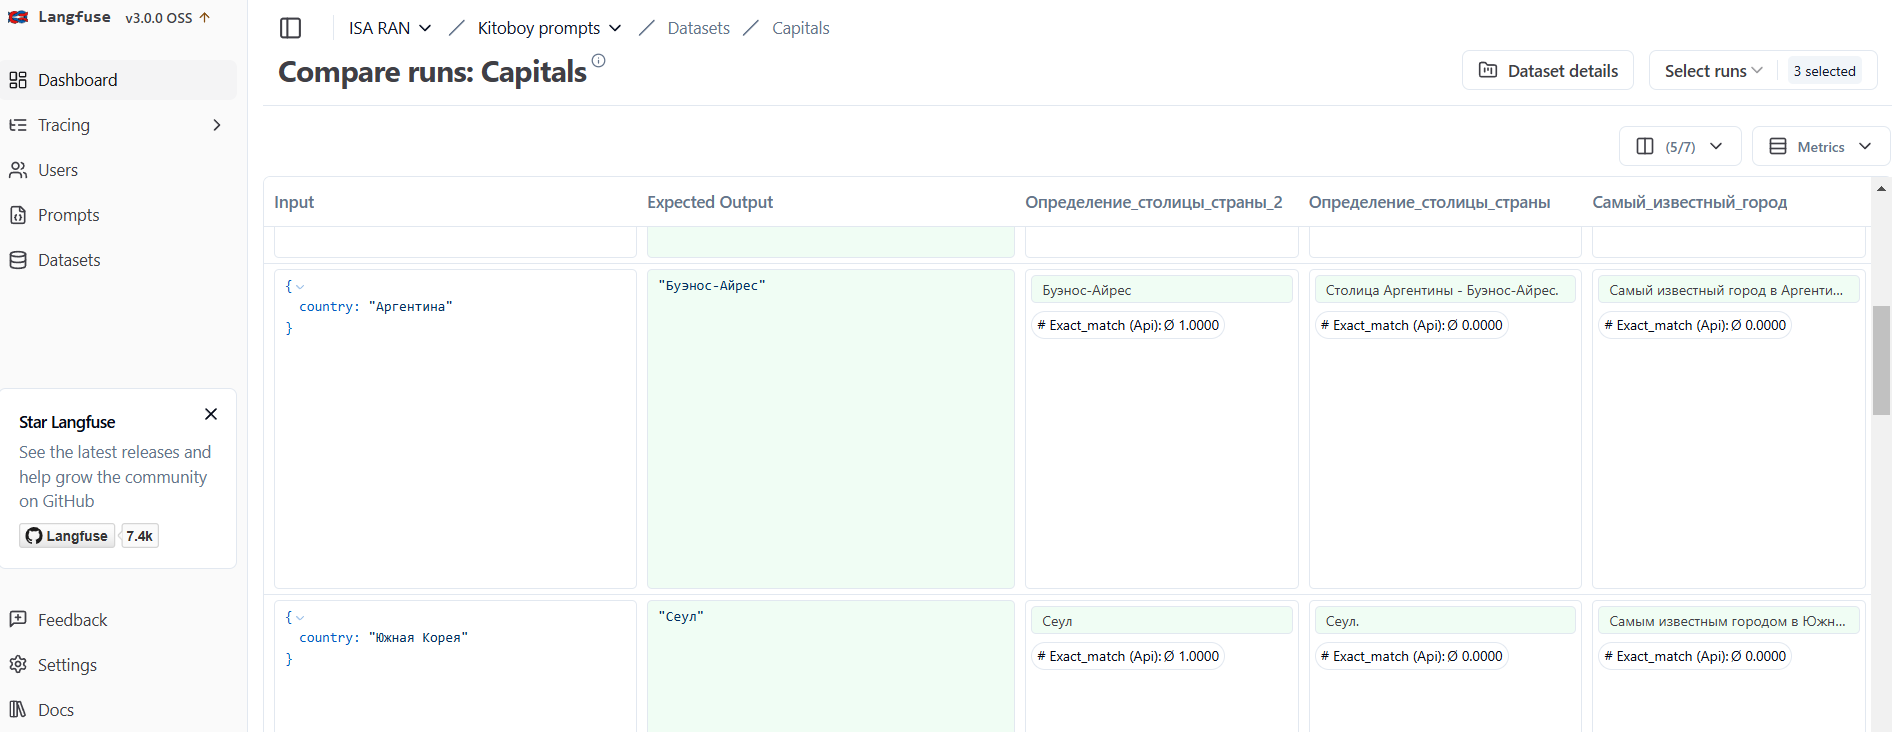
Task: Dismiss the Star Langfuse card
Action: pos(211,414)
